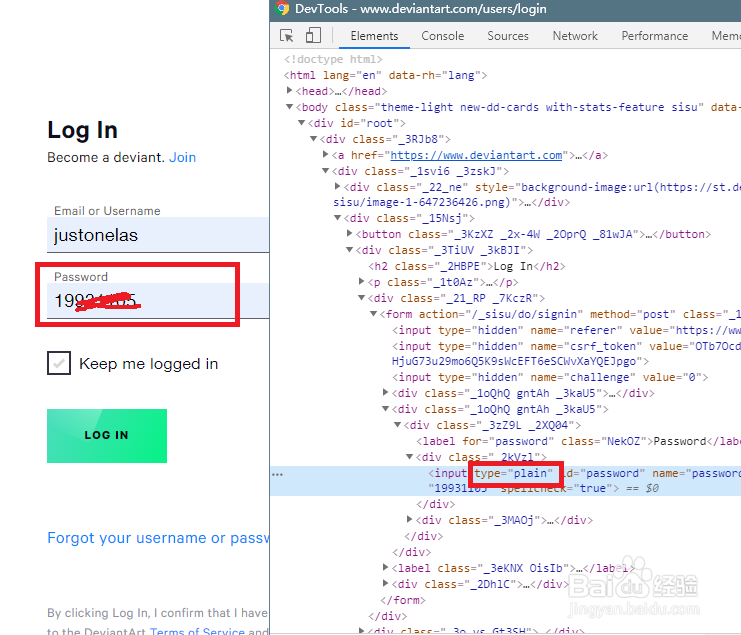
Task: Expand the head element node
Action: pyautogui.click(x=289, y=90)
